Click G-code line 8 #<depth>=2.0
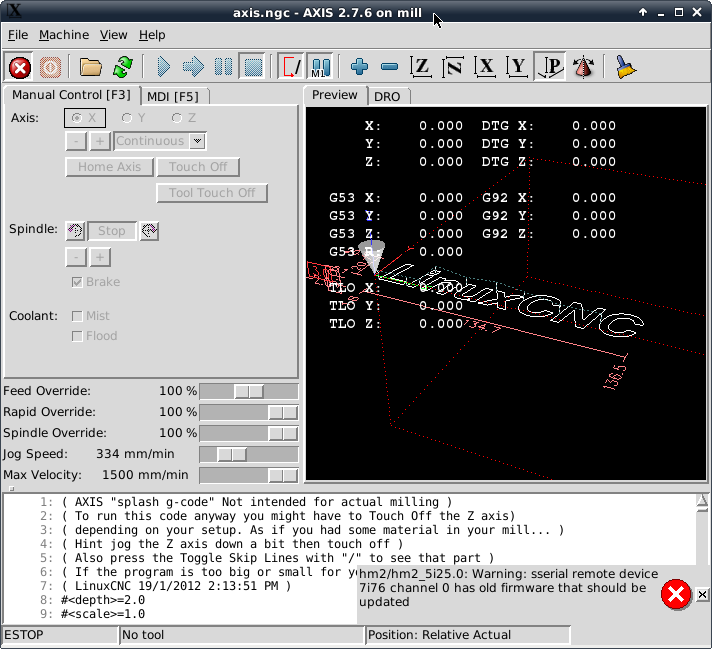 pos(103,600)
